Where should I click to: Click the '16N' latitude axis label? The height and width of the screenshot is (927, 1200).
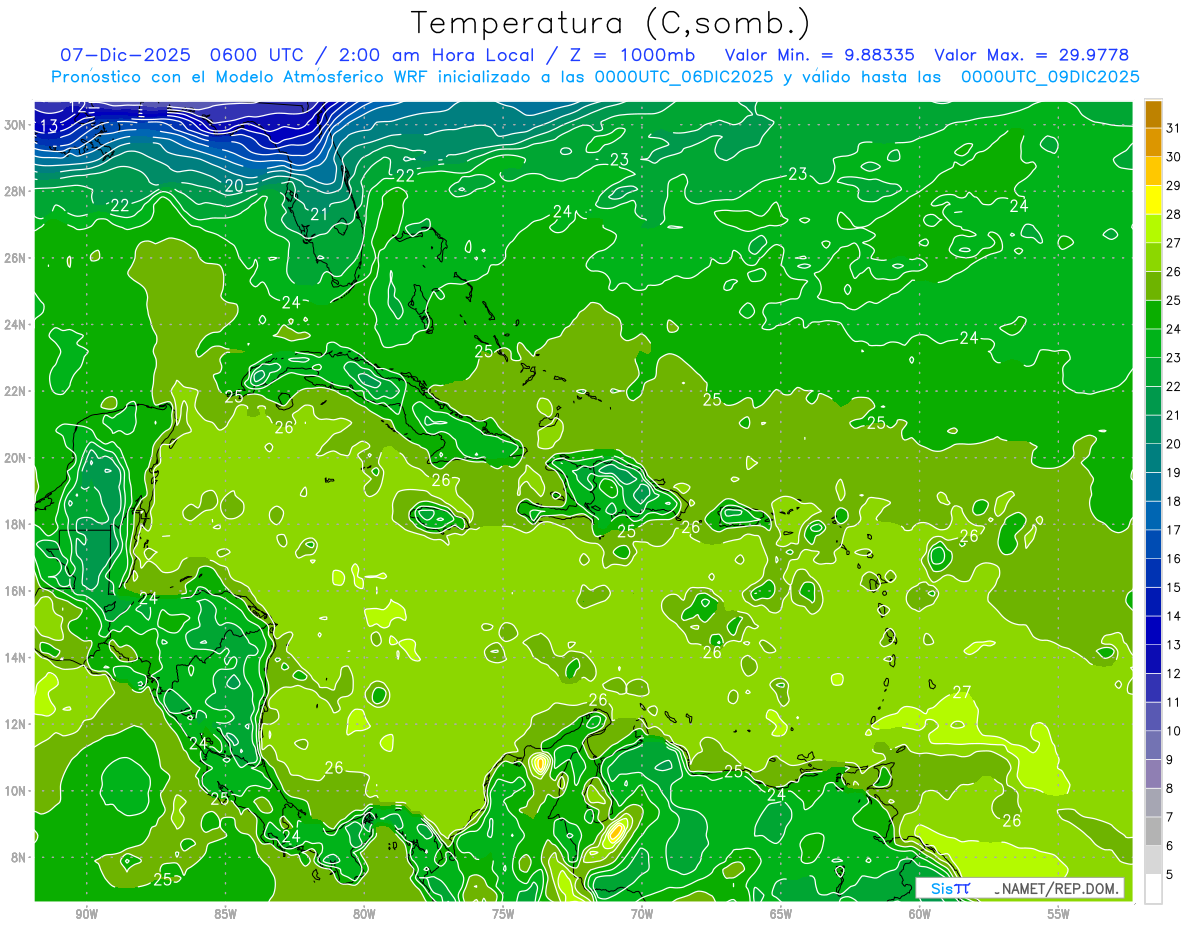point(15,591)
